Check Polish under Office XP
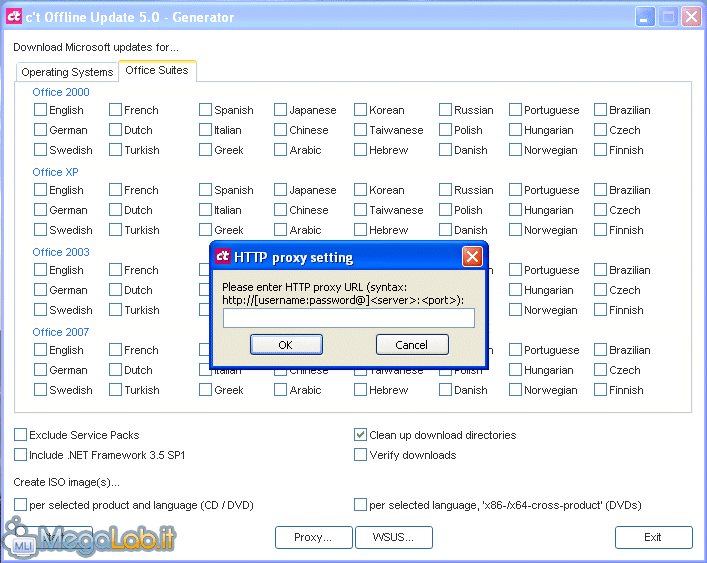This screenshot has width=707, height=563. 445,209
